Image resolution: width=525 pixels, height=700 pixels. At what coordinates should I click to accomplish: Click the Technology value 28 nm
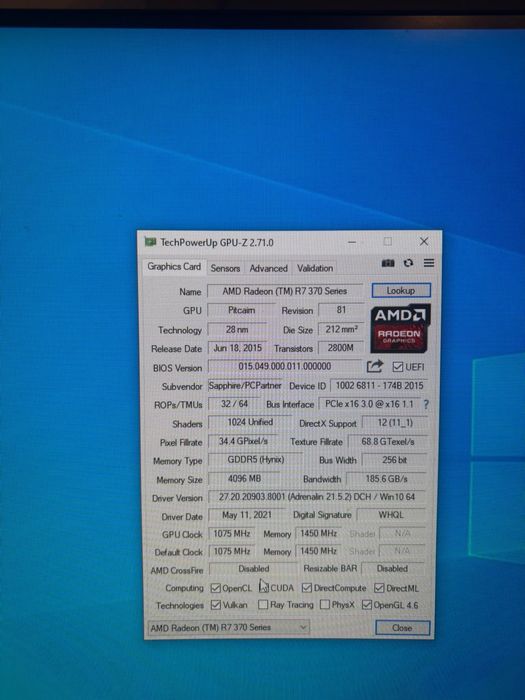tap(237, 329)
